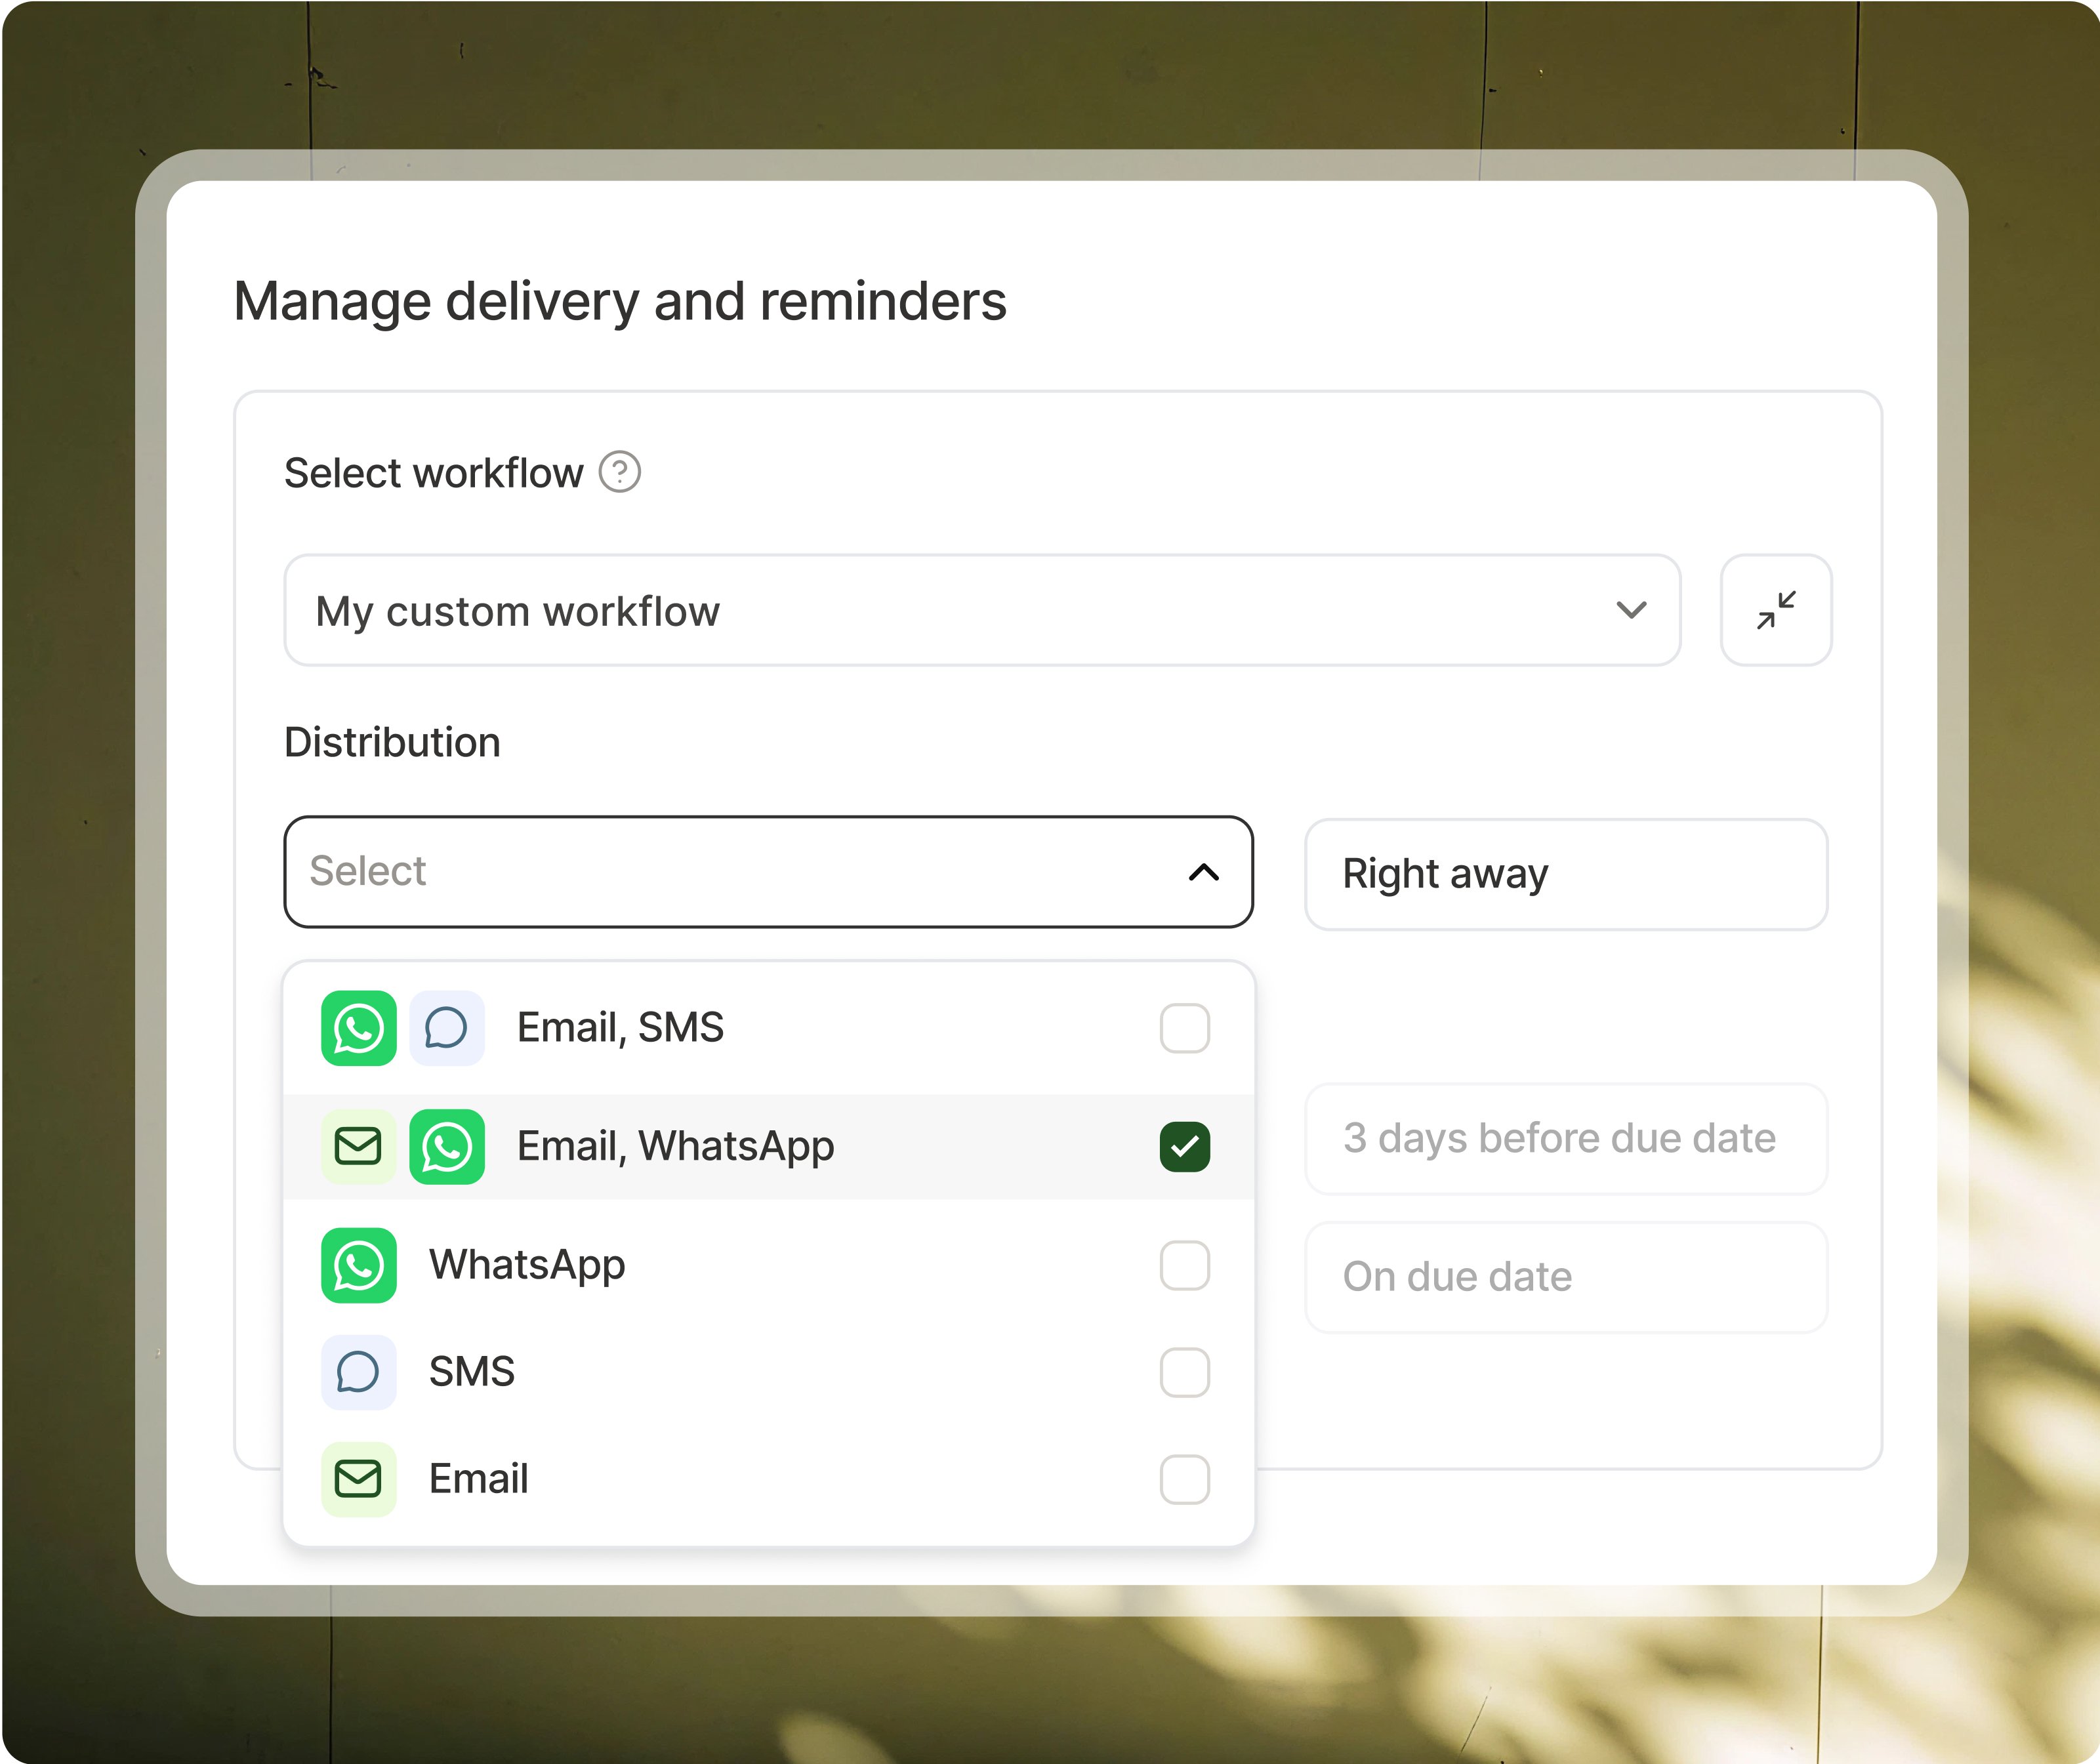Viewport: 2100px width, 1764px height.
Task: Enable the SMS option checkbox
Action: point(1184,1372)
